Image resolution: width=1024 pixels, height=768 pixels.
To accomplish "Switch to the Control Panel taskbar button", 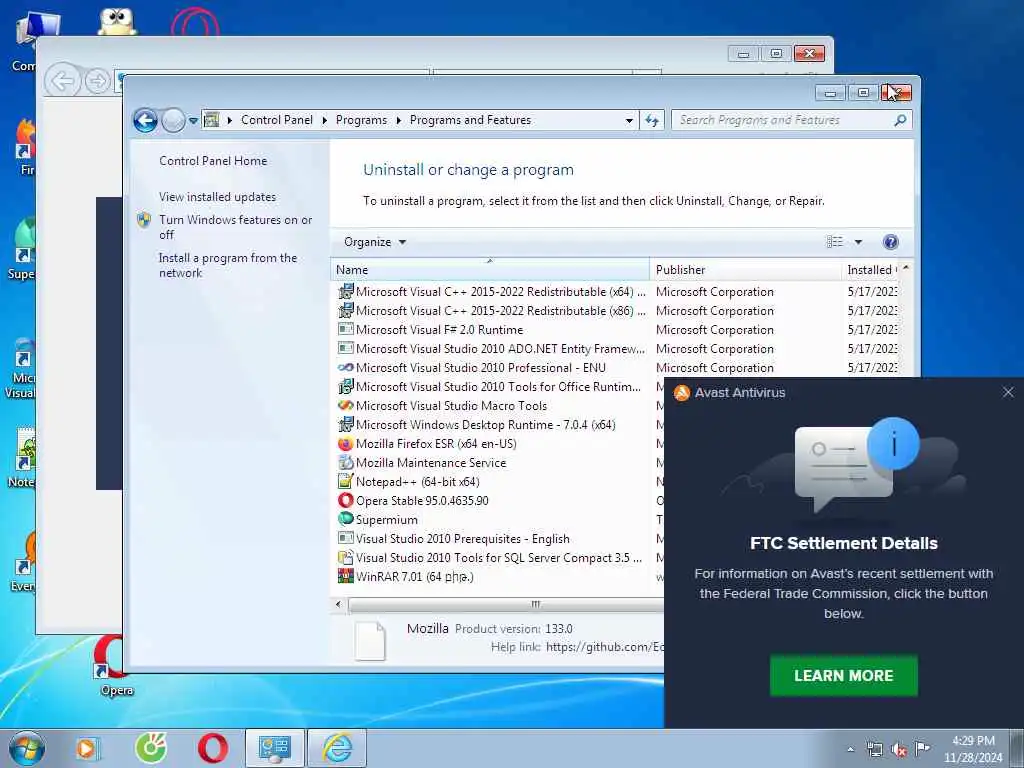I will pos(274,748).
